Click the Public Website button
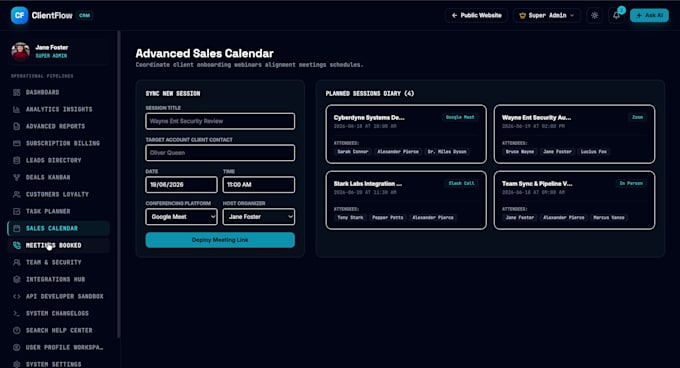 [476, 16]
